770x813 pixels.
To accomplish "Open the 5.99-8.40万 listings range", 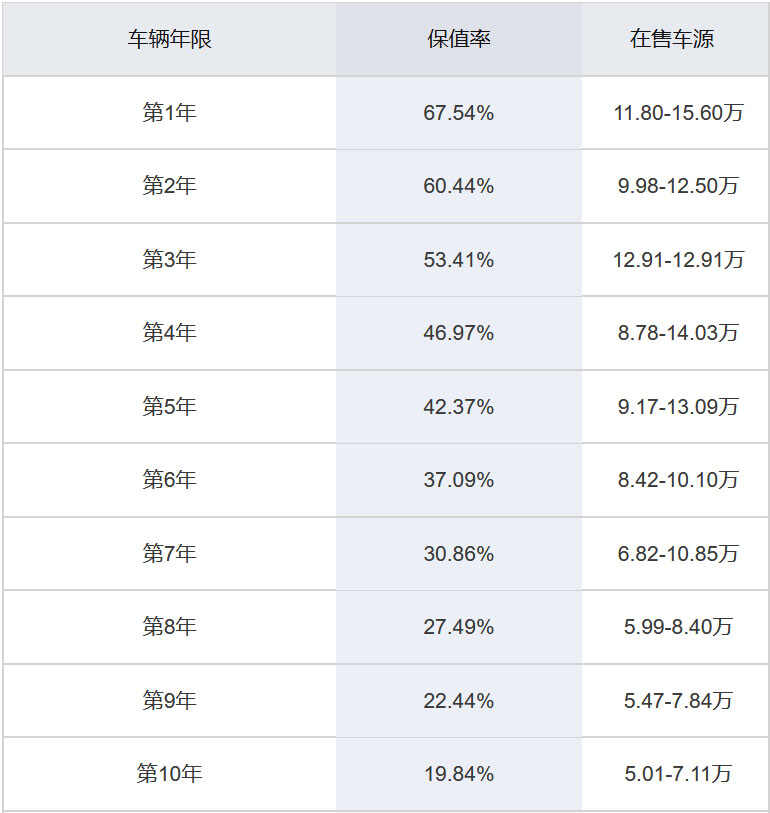I will pos(678,627).
